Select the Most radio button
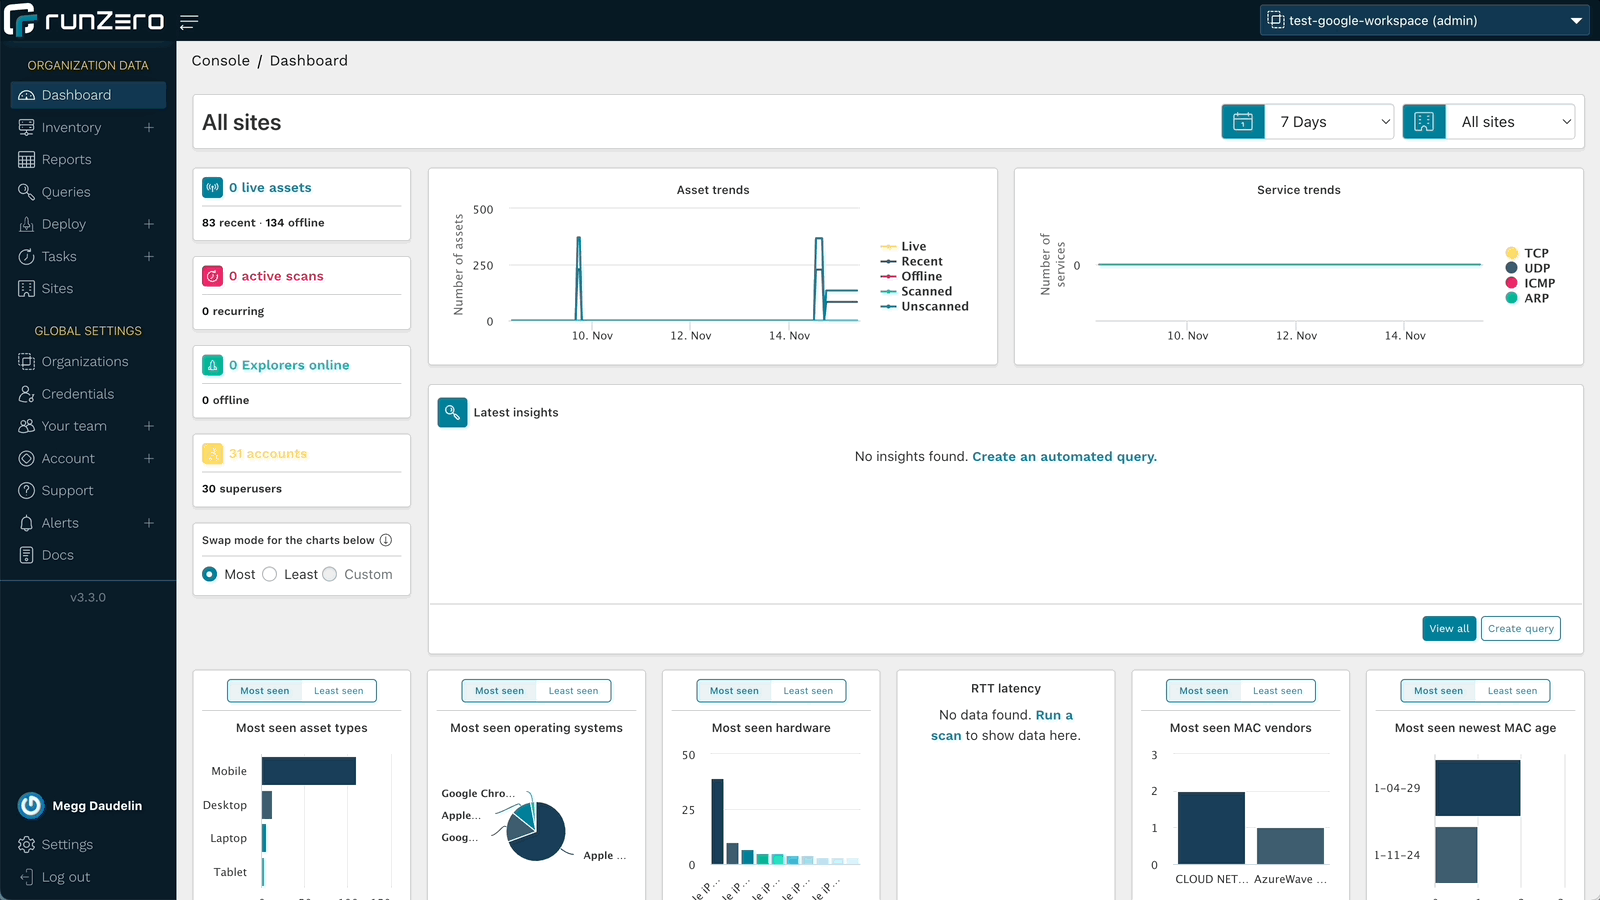The width and height of the screenshot is (1600, 900). click(x=210, y=574)
